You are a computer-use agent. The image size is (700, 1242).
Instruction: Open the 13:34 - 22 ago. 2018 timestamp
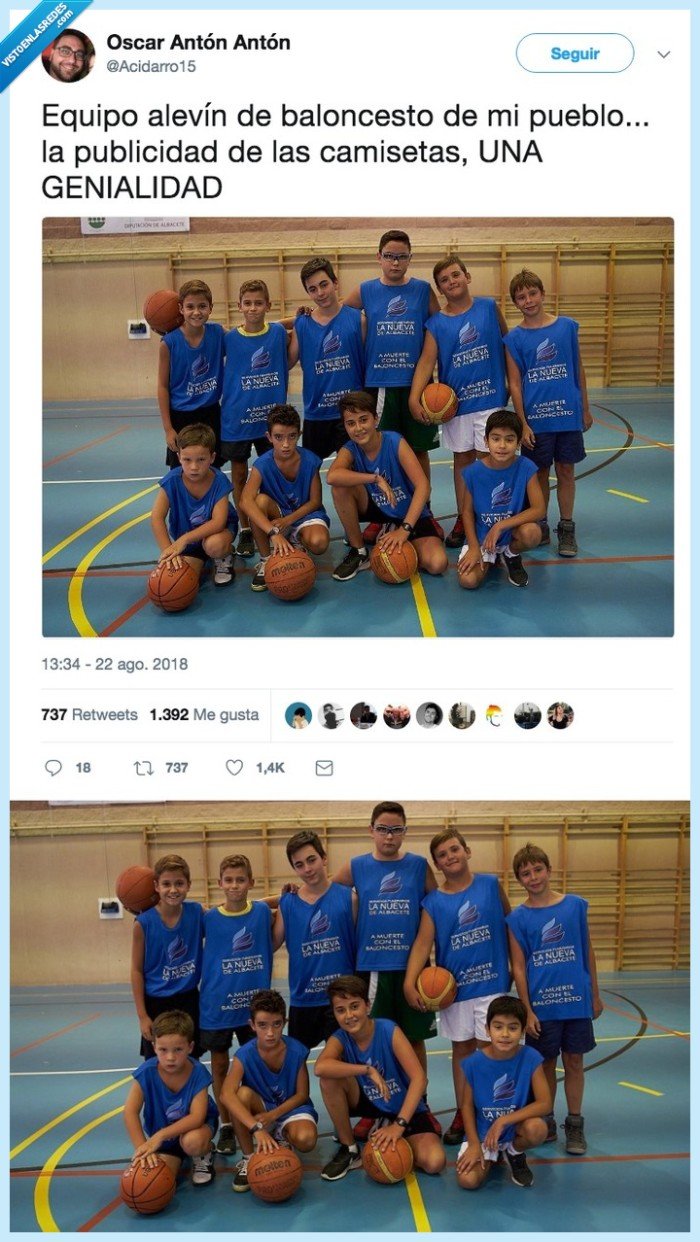(x=114, y=664)
